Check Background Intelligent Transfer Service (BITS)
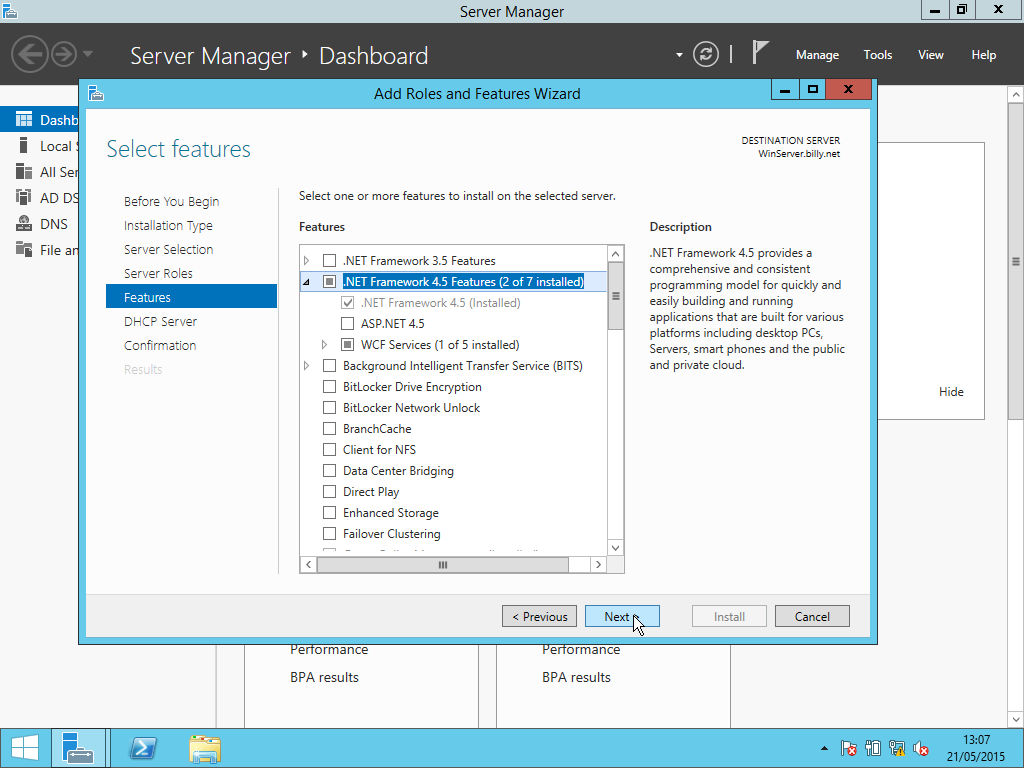Image resolution: width=1024 pixels, height=768 pixels. click(330, 366)
